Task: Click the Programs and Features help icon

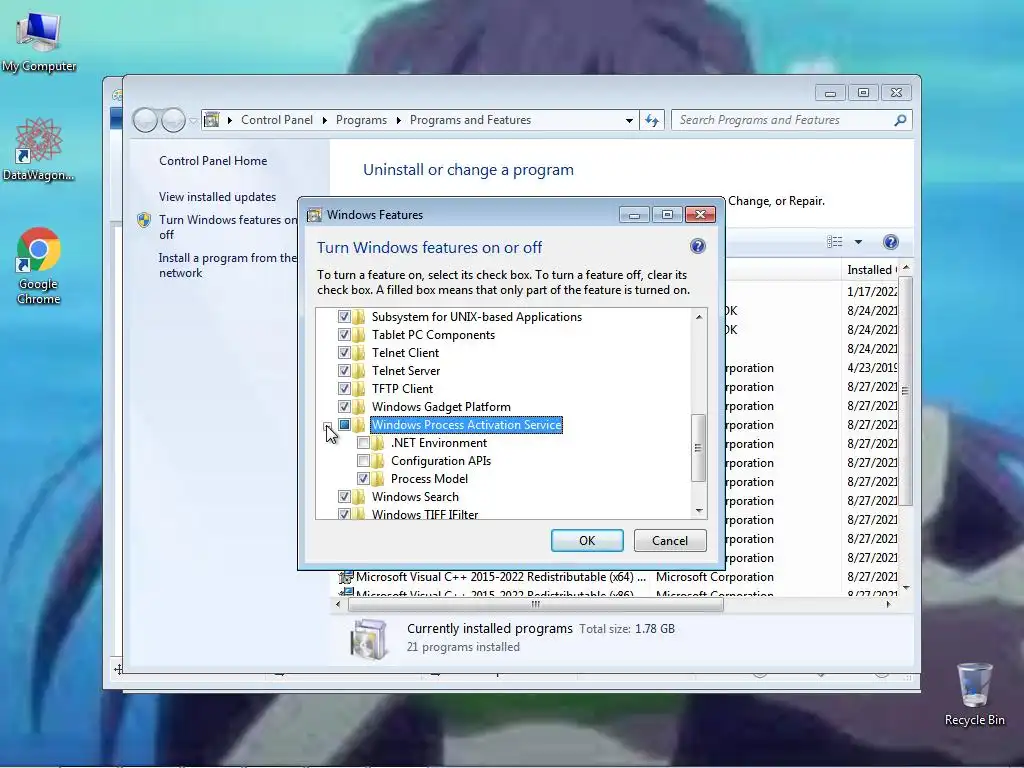Action: (x=890, y=242)
